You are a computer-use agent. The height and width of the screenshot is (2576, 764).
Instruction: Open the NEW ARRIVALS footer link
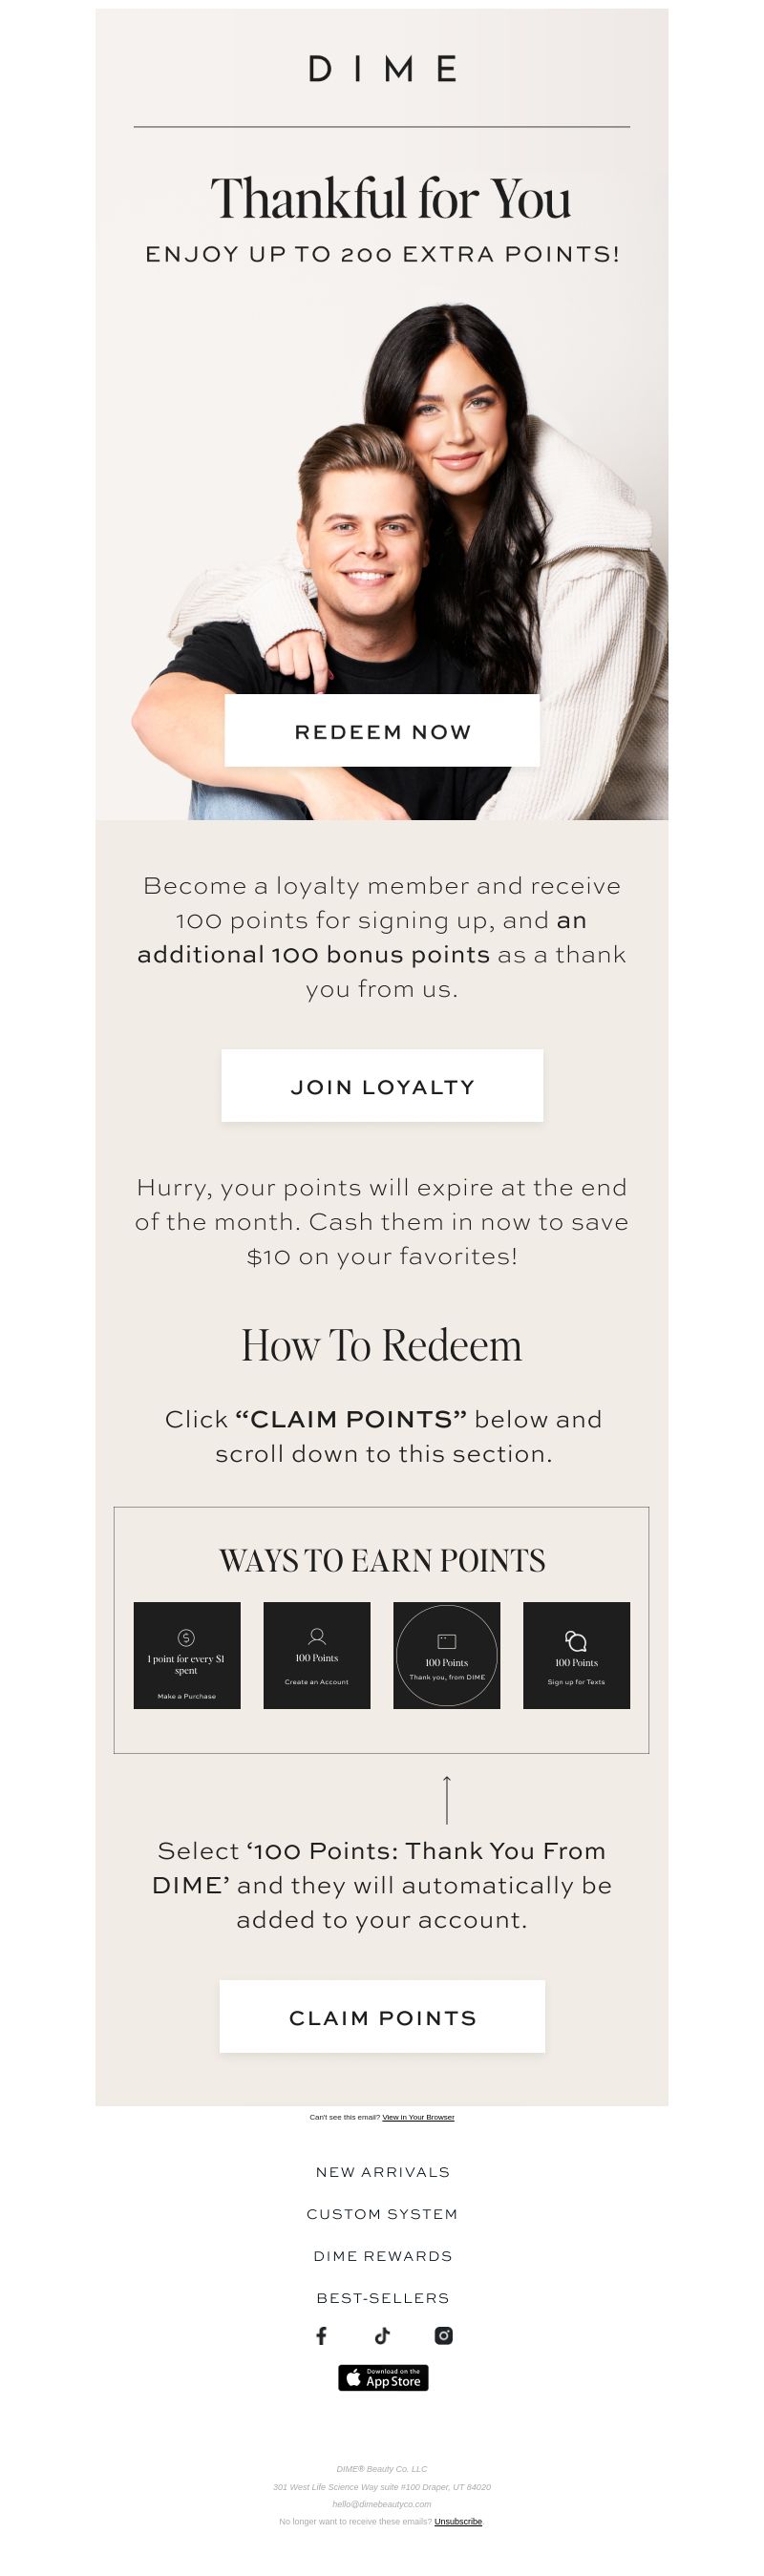382,2172
